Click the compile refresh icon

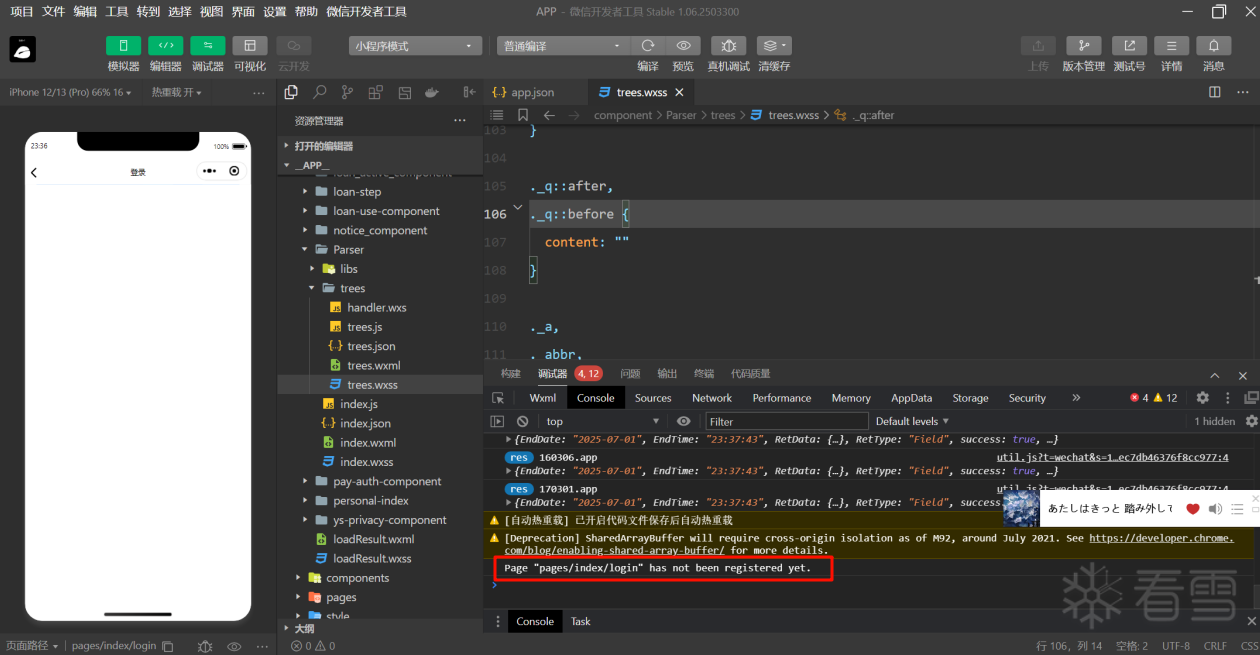(x=648, y=46)
